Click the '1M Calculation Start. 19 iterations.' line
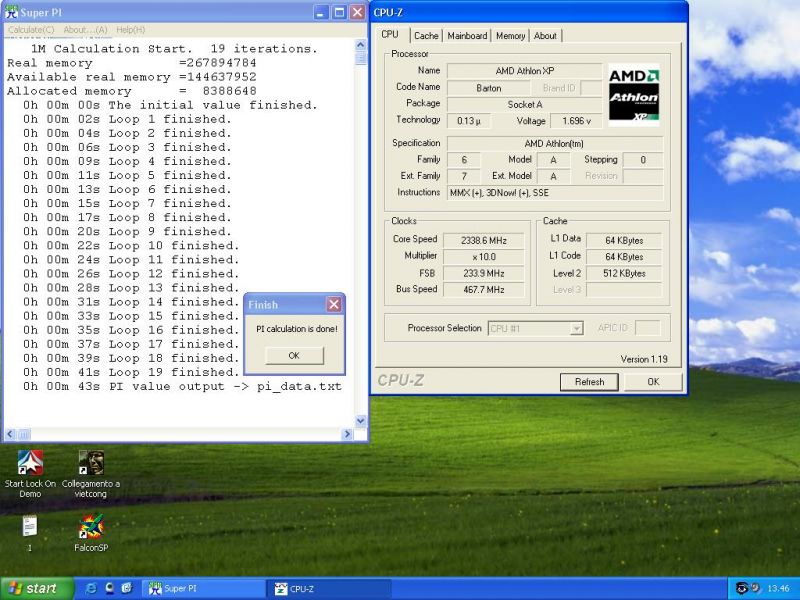 174,49
